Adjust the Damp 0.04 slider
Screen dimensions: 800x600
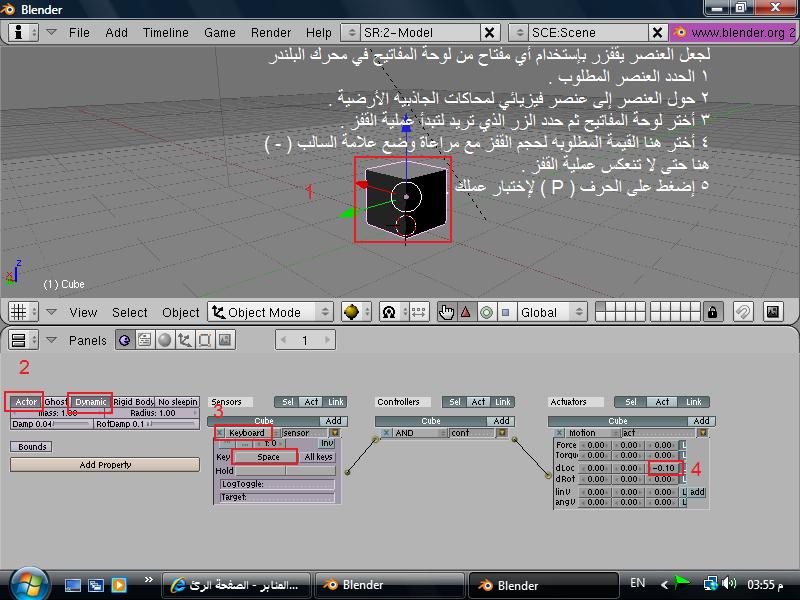click(x=52, y=424)
